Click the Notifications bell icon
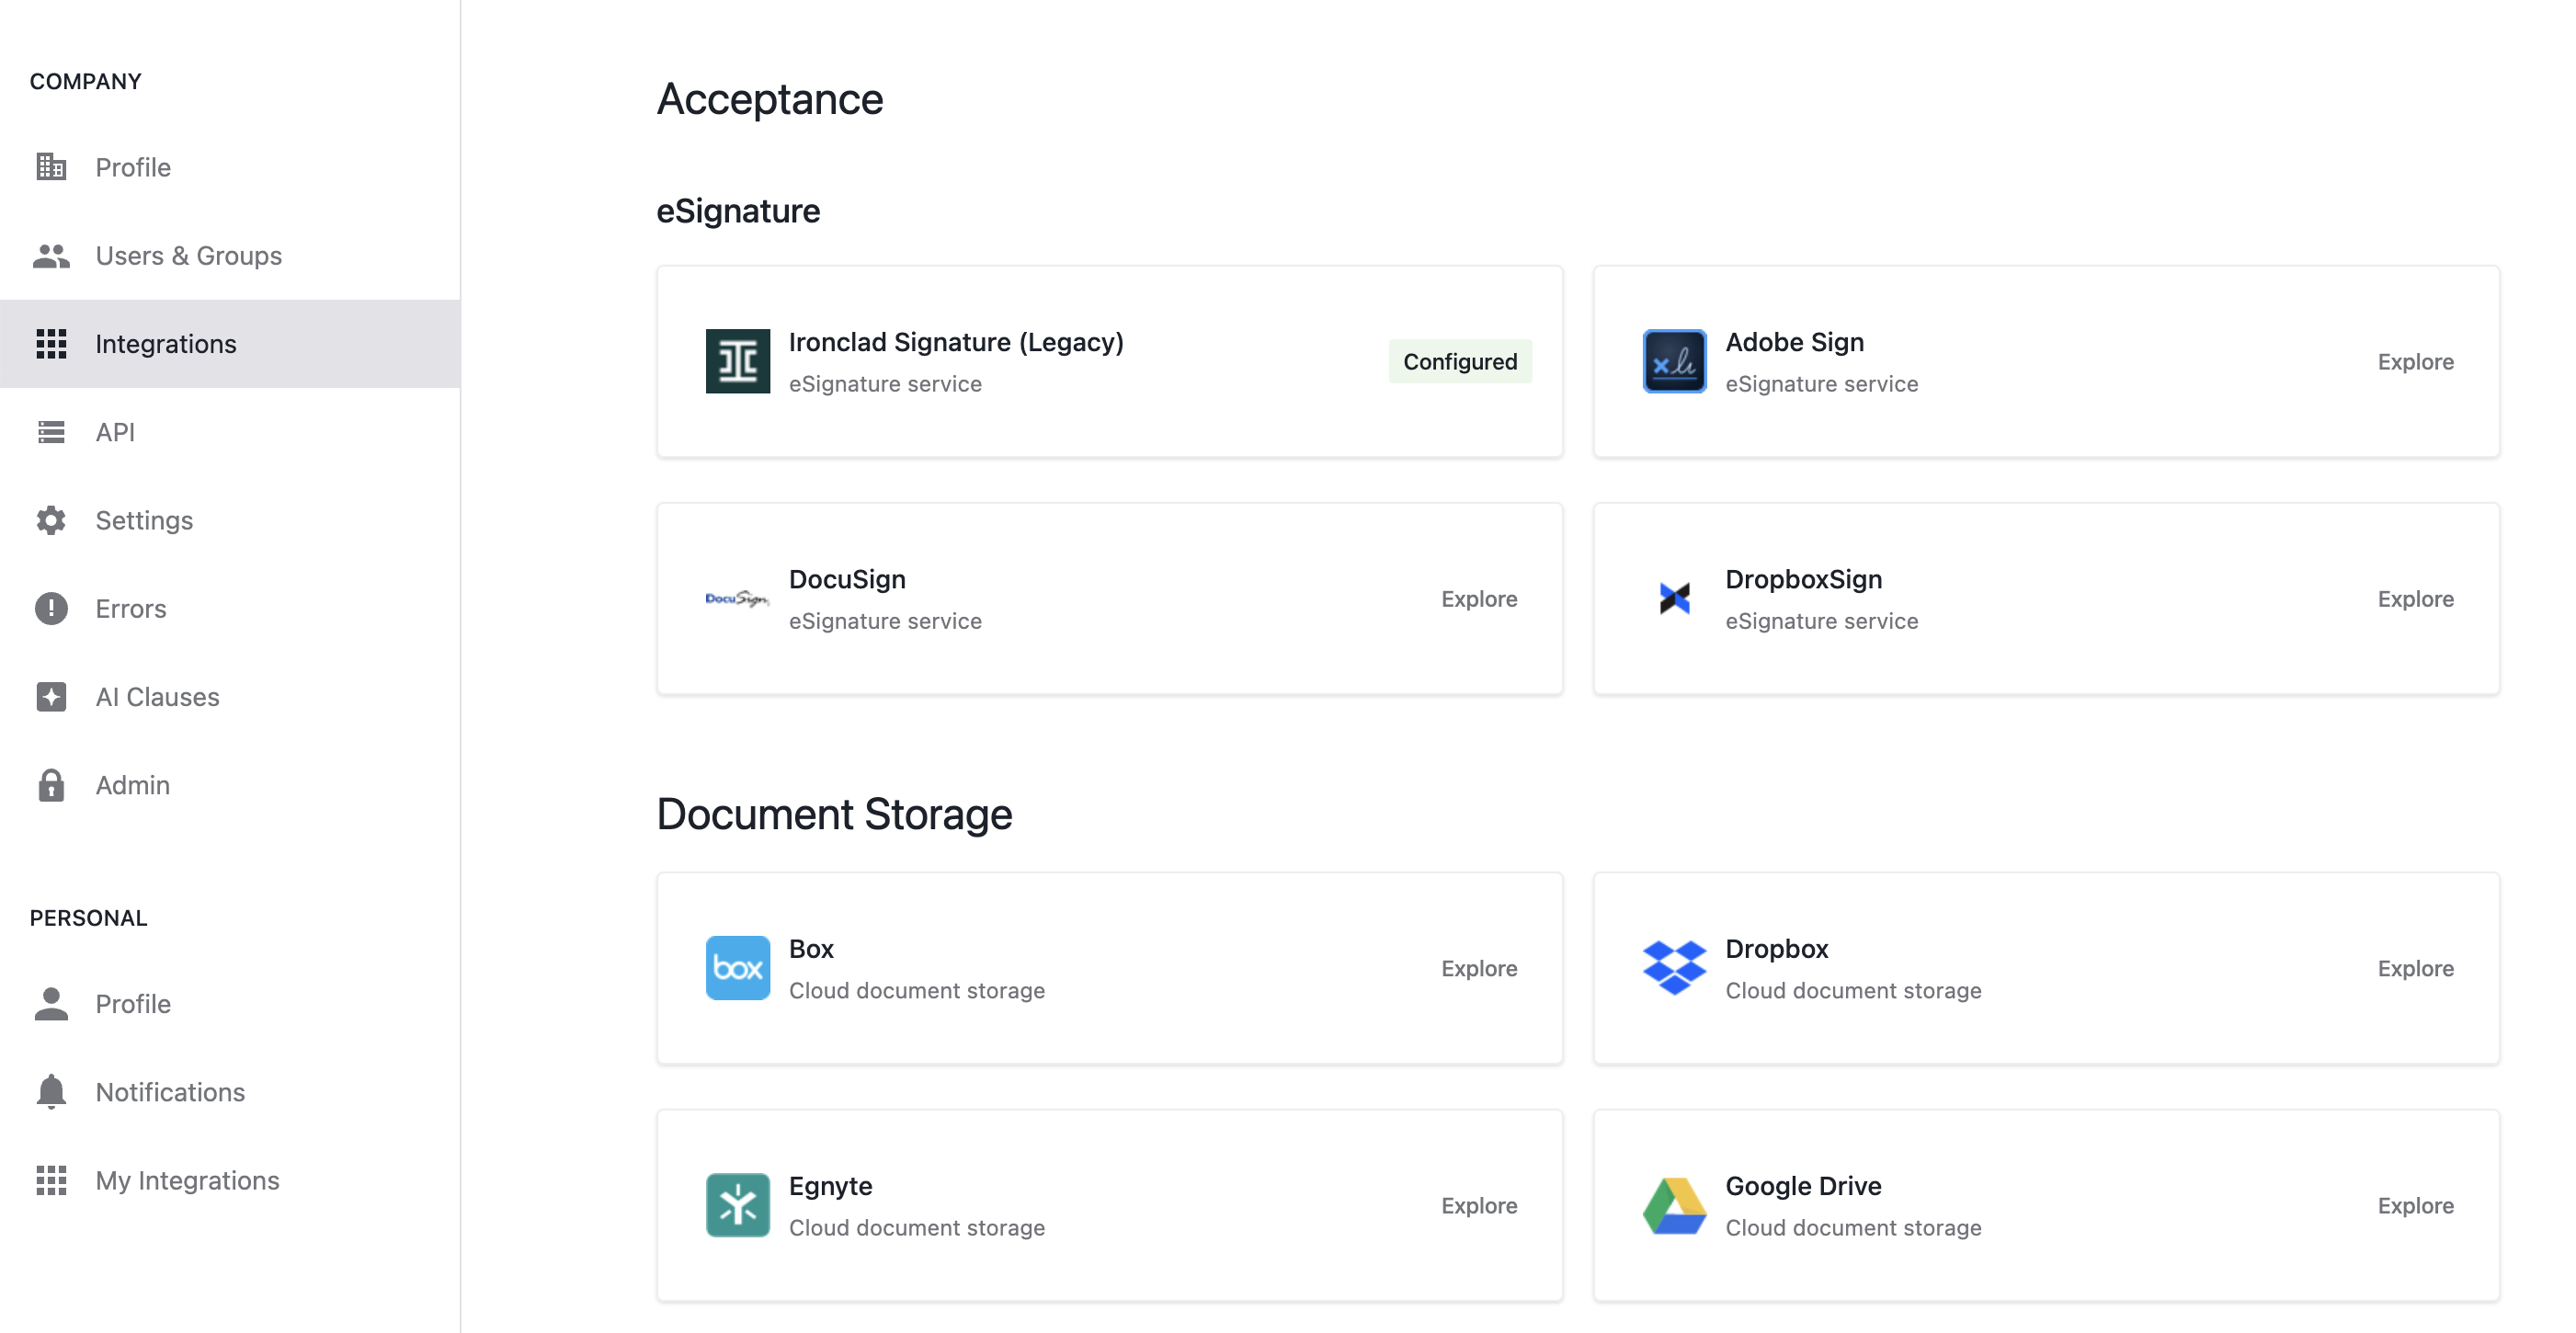Viewport: 2576px width, 1333px height. (x=51, y=1092)
